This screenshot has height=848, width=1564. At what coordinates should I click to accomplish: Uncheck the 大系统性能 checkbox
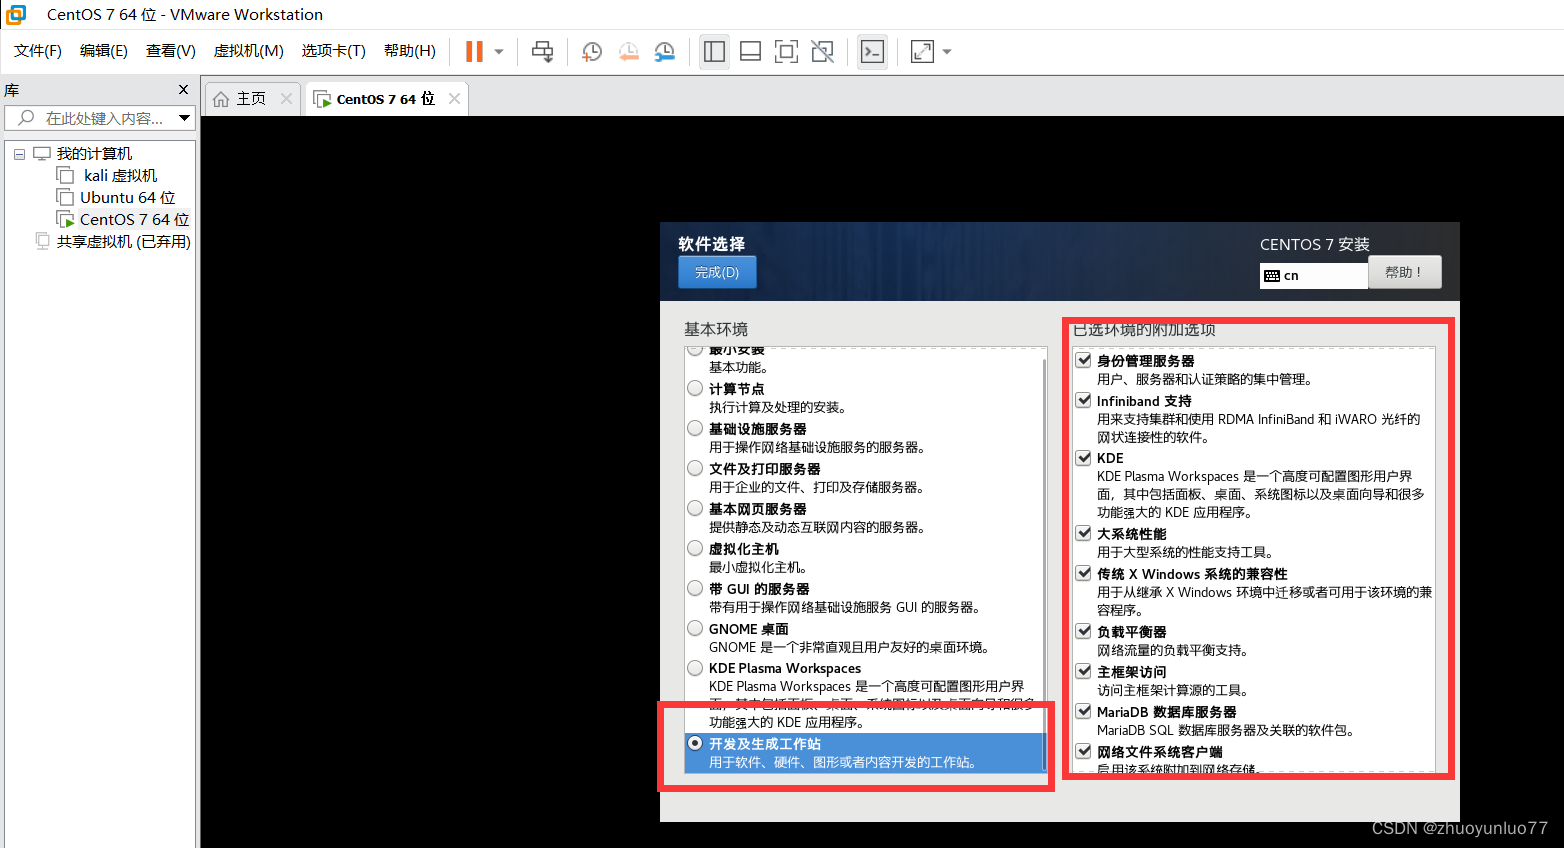click(1083, 533)
